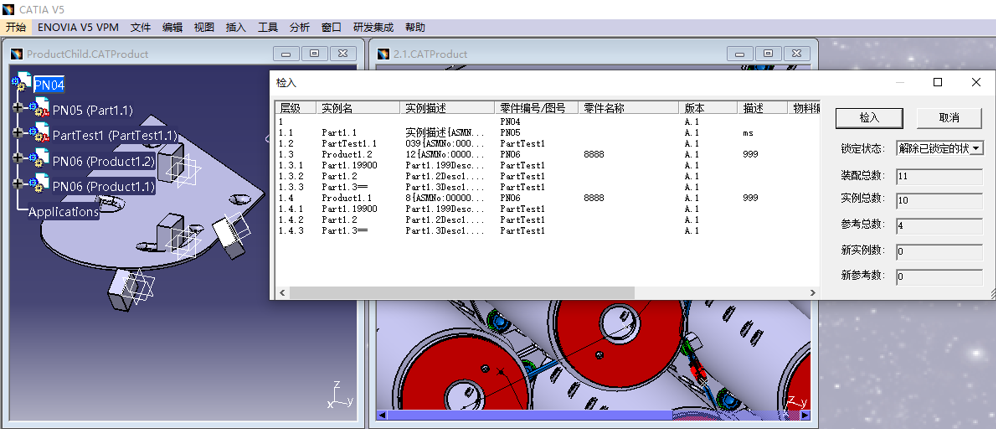Screen dimensions: 996x429
Task: Click the 取消 button
Action: [x=948, y=118]
